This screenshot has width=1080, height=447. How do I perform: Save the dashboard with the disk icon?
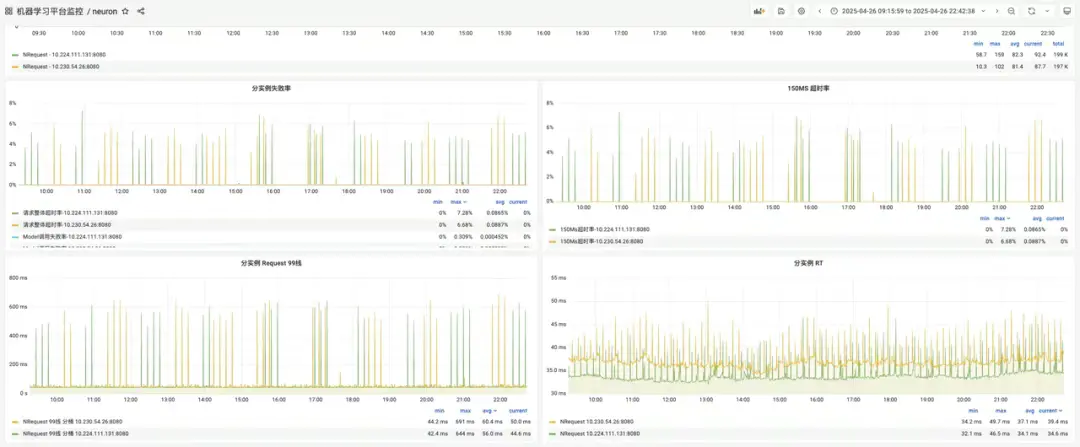click(781, 11)
